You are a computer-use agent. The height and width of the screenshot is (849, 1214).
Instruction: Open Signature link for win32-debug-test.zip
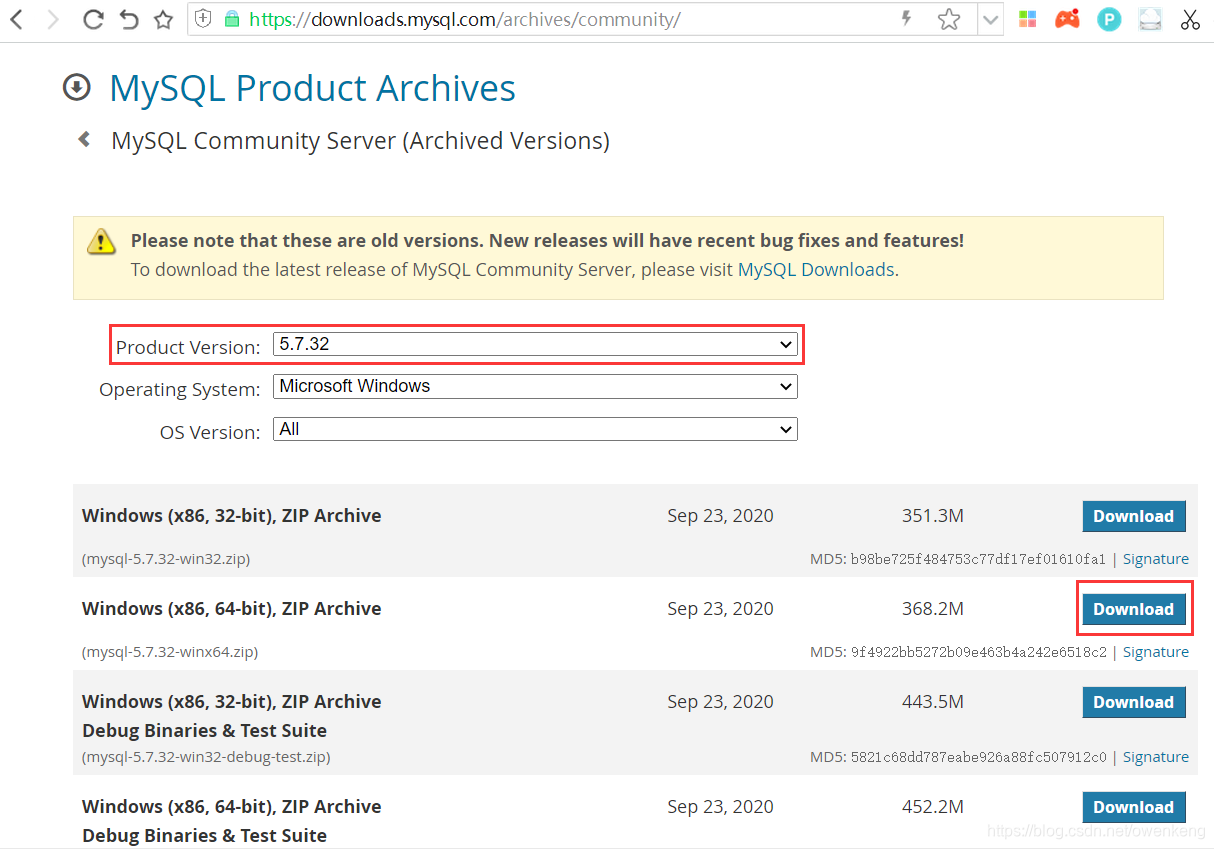(1156, 757)
